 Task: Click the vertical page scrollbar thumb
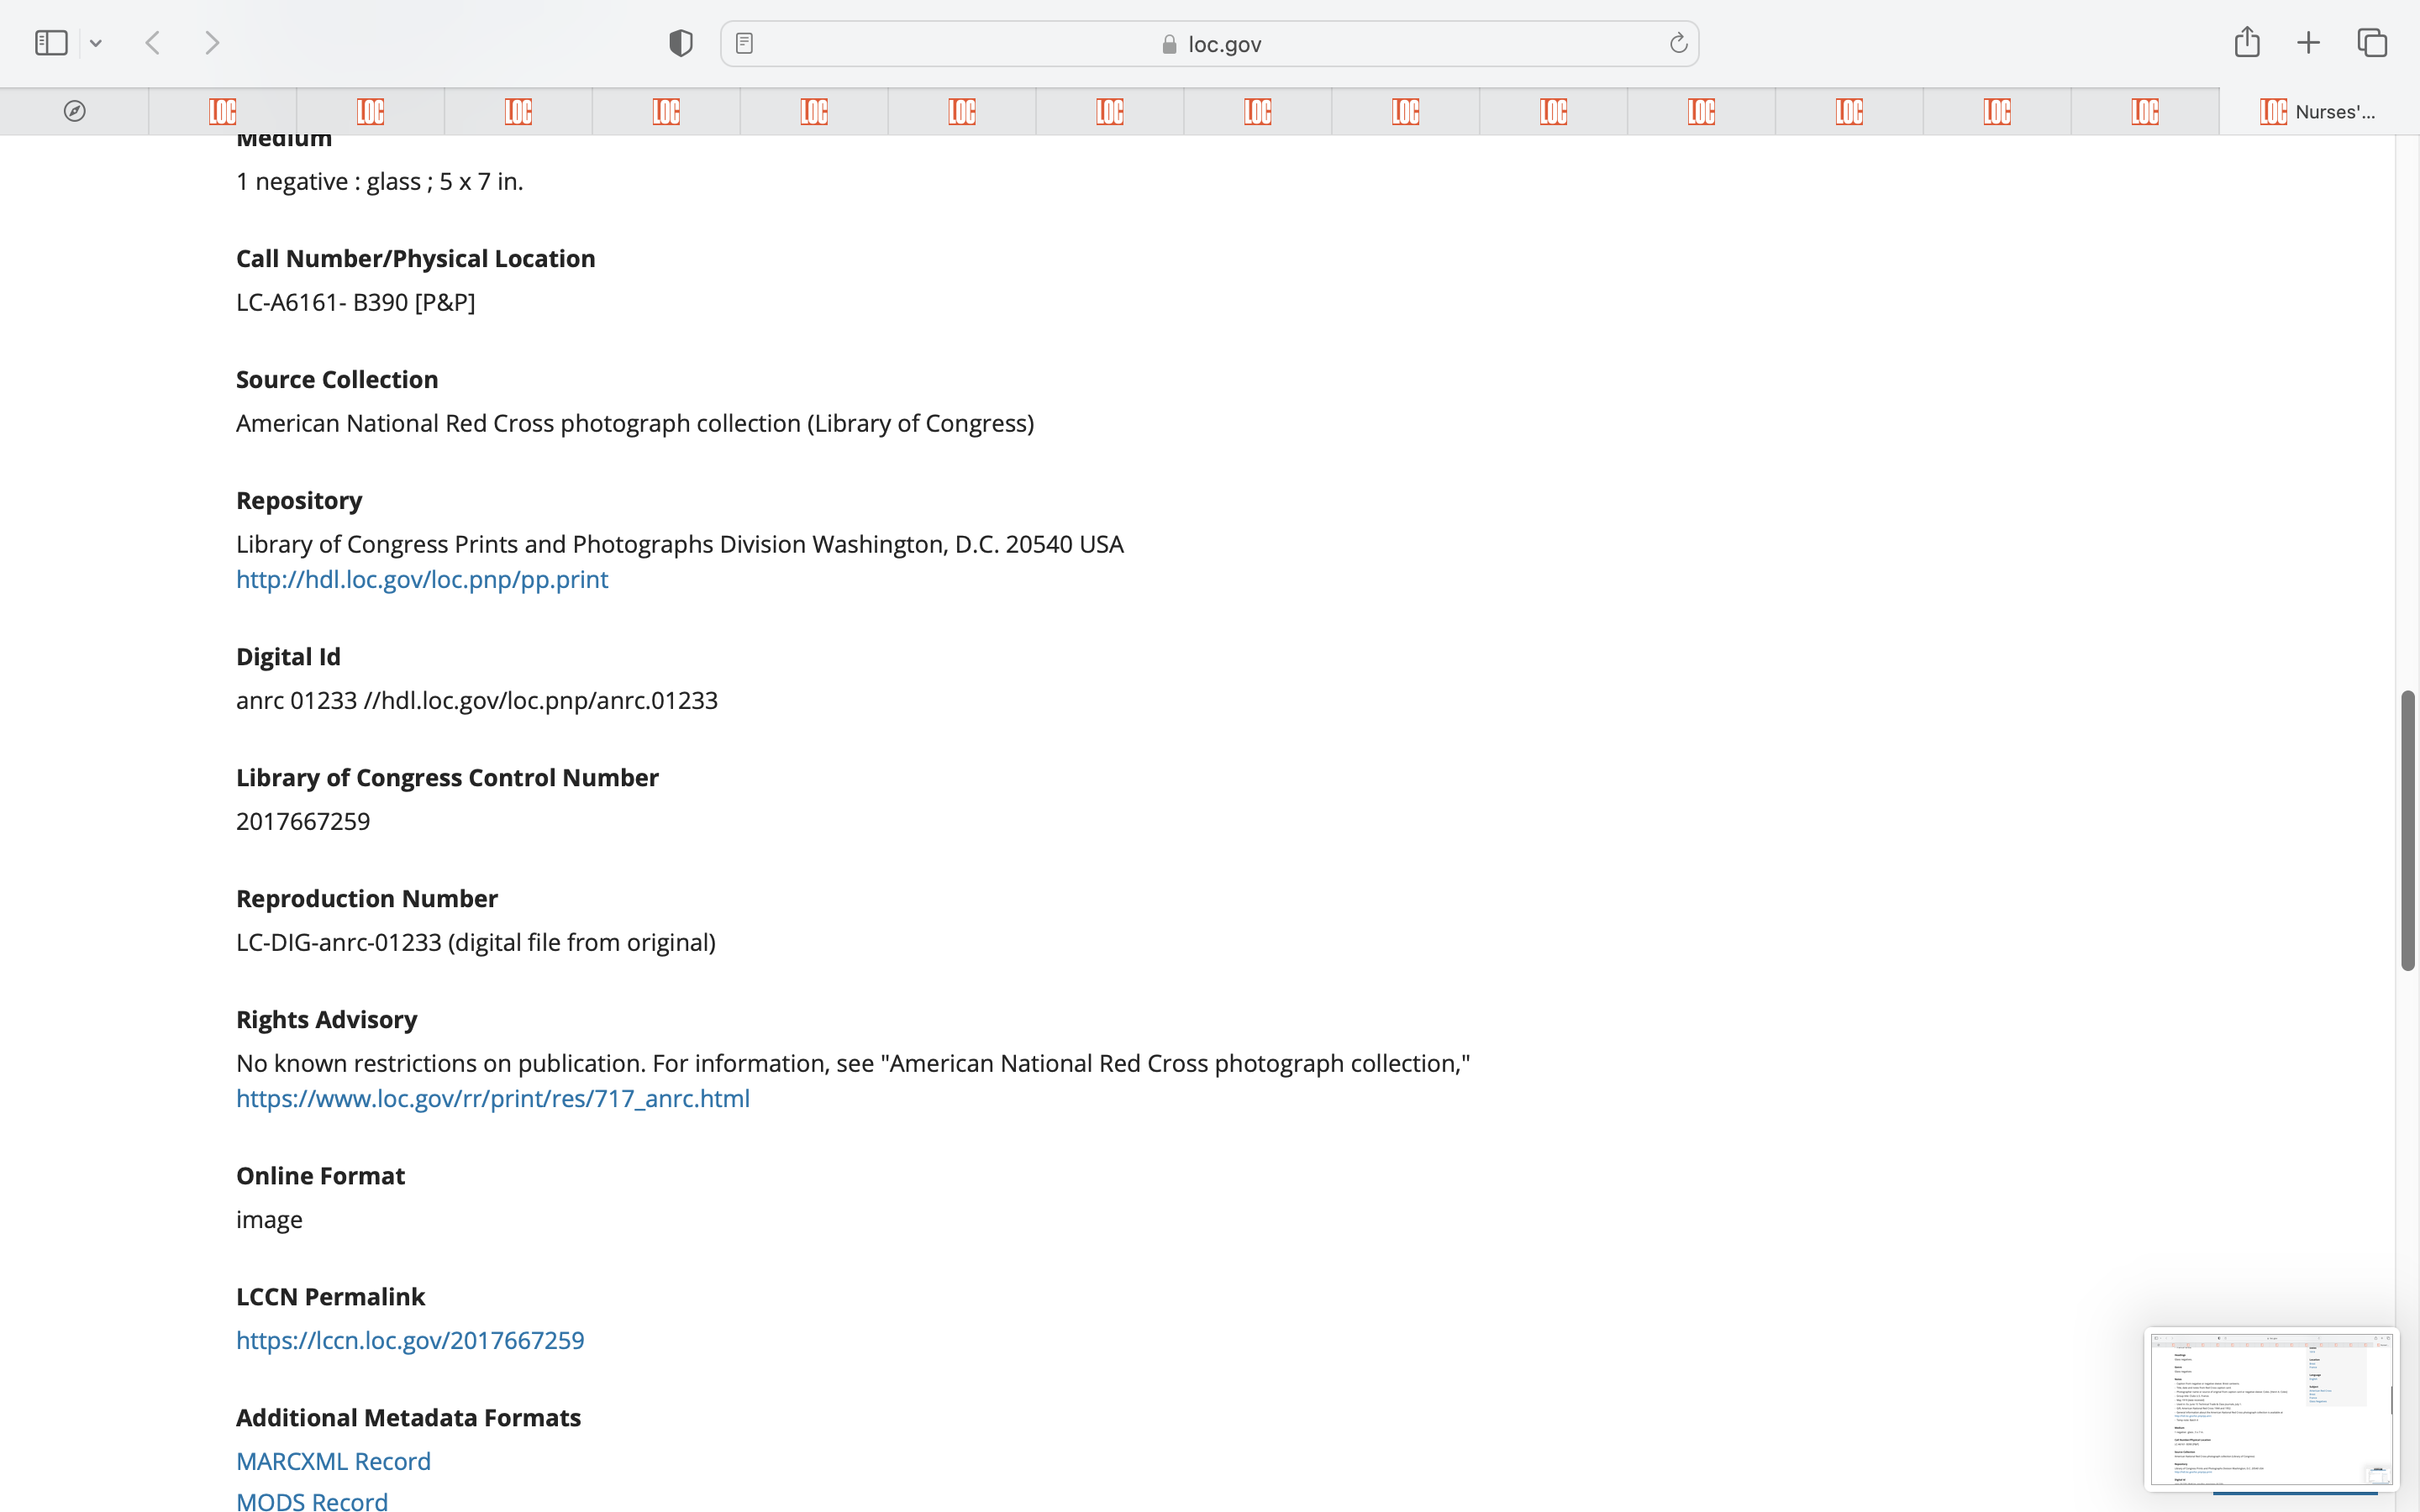pos(2408,830)
